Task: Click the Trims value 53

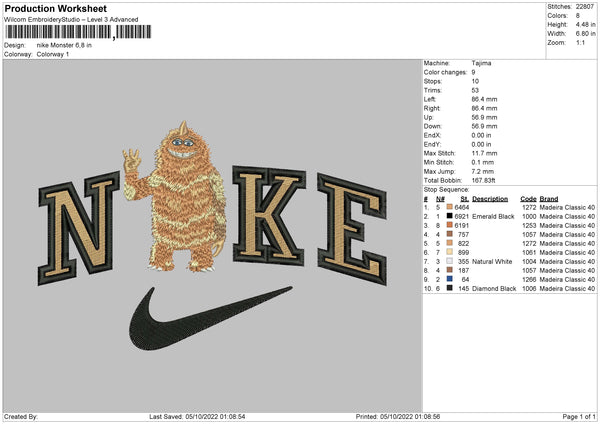Action: click(475, 90)
